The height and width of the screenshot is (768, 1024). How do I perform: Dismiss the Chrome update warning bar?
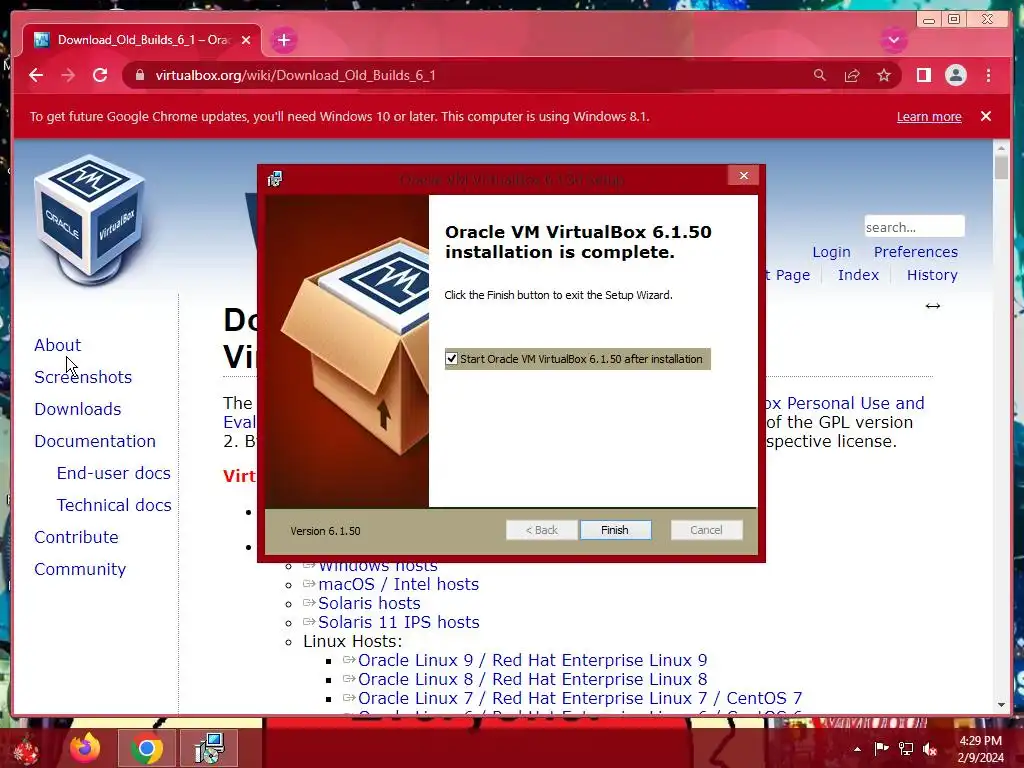(985, 116)
